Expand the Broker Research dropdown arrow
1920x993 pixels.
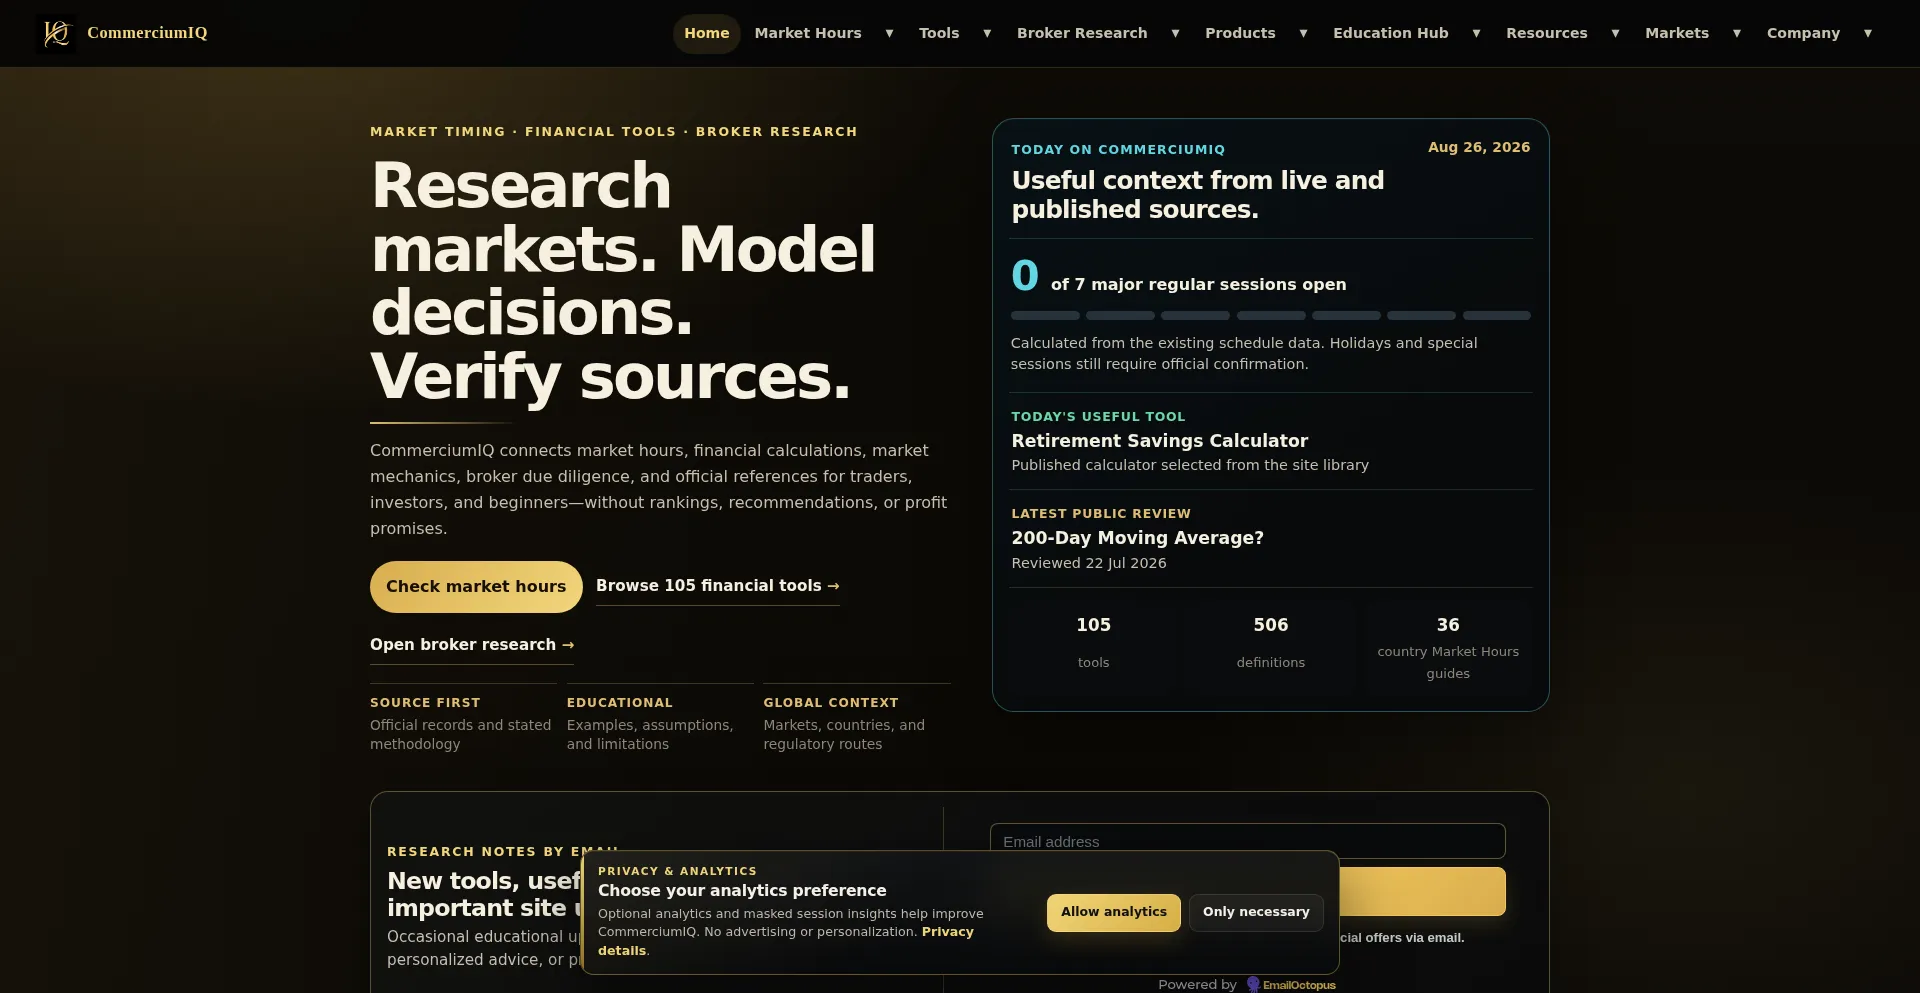[x=1175, y=33]
